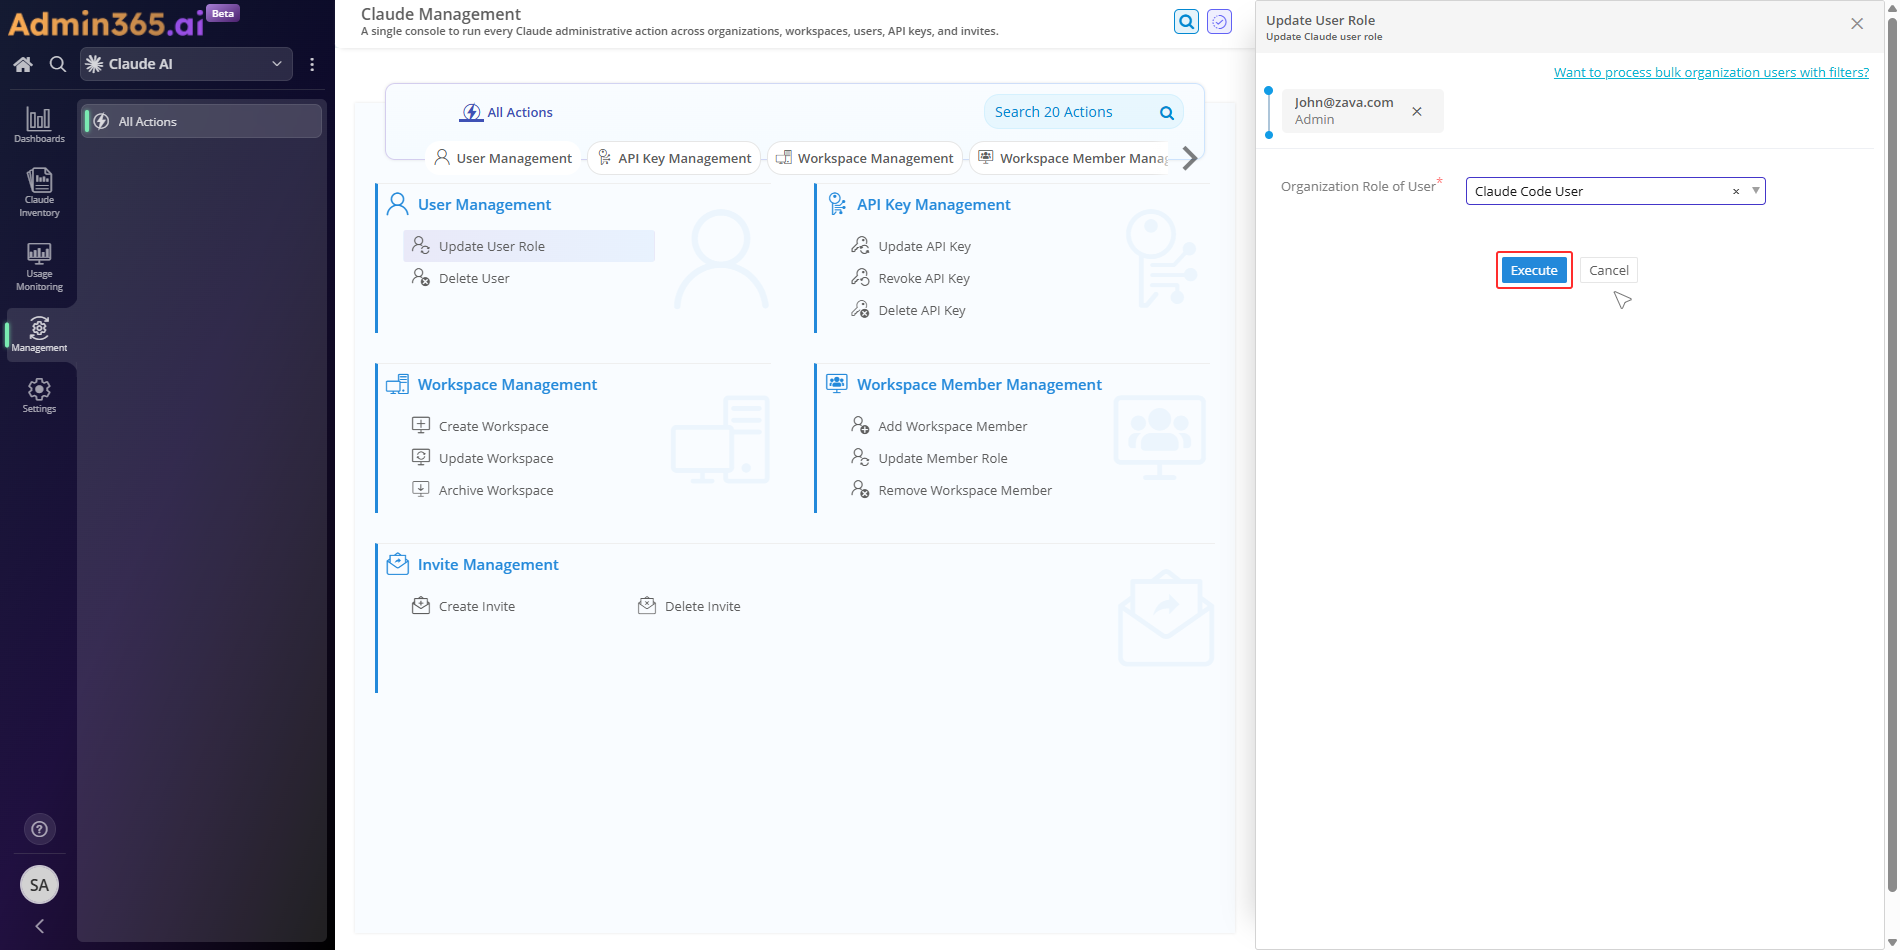1900x950 pixels.
Task: Open the SA user avatar
Action: tap(39, 884)
